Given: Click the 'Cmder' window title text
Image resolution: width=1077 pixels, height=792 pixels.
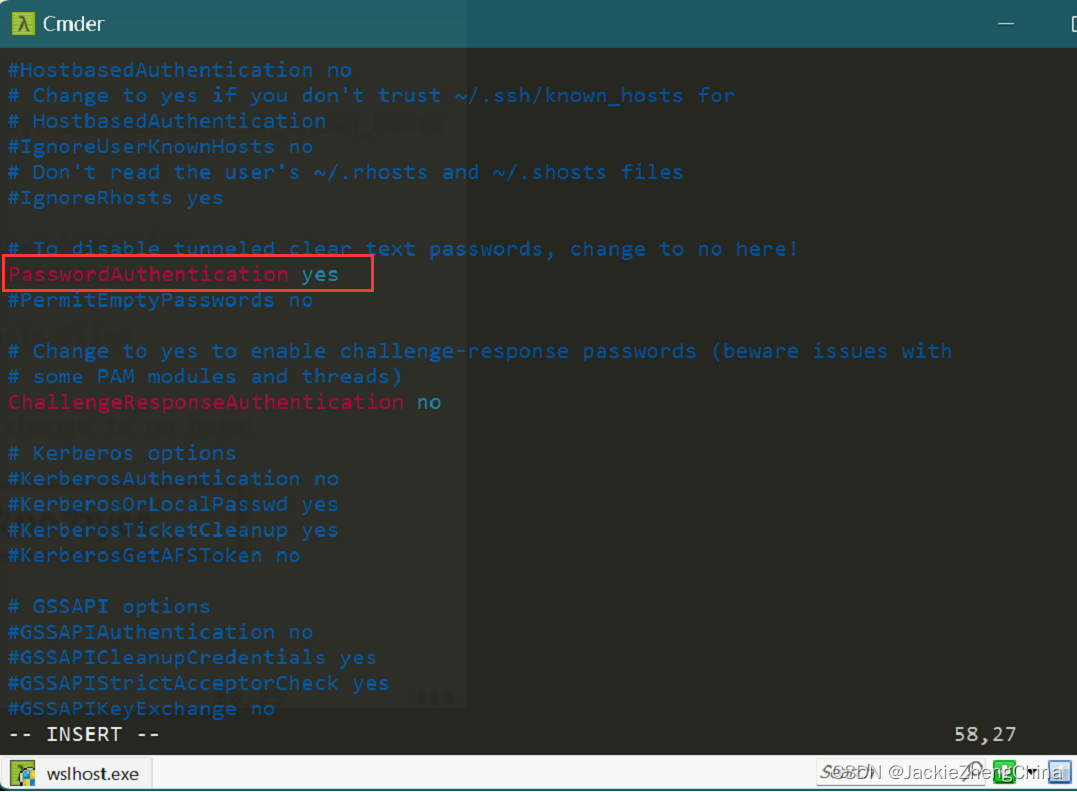Looking at the screenshot, I should (73, 24).
